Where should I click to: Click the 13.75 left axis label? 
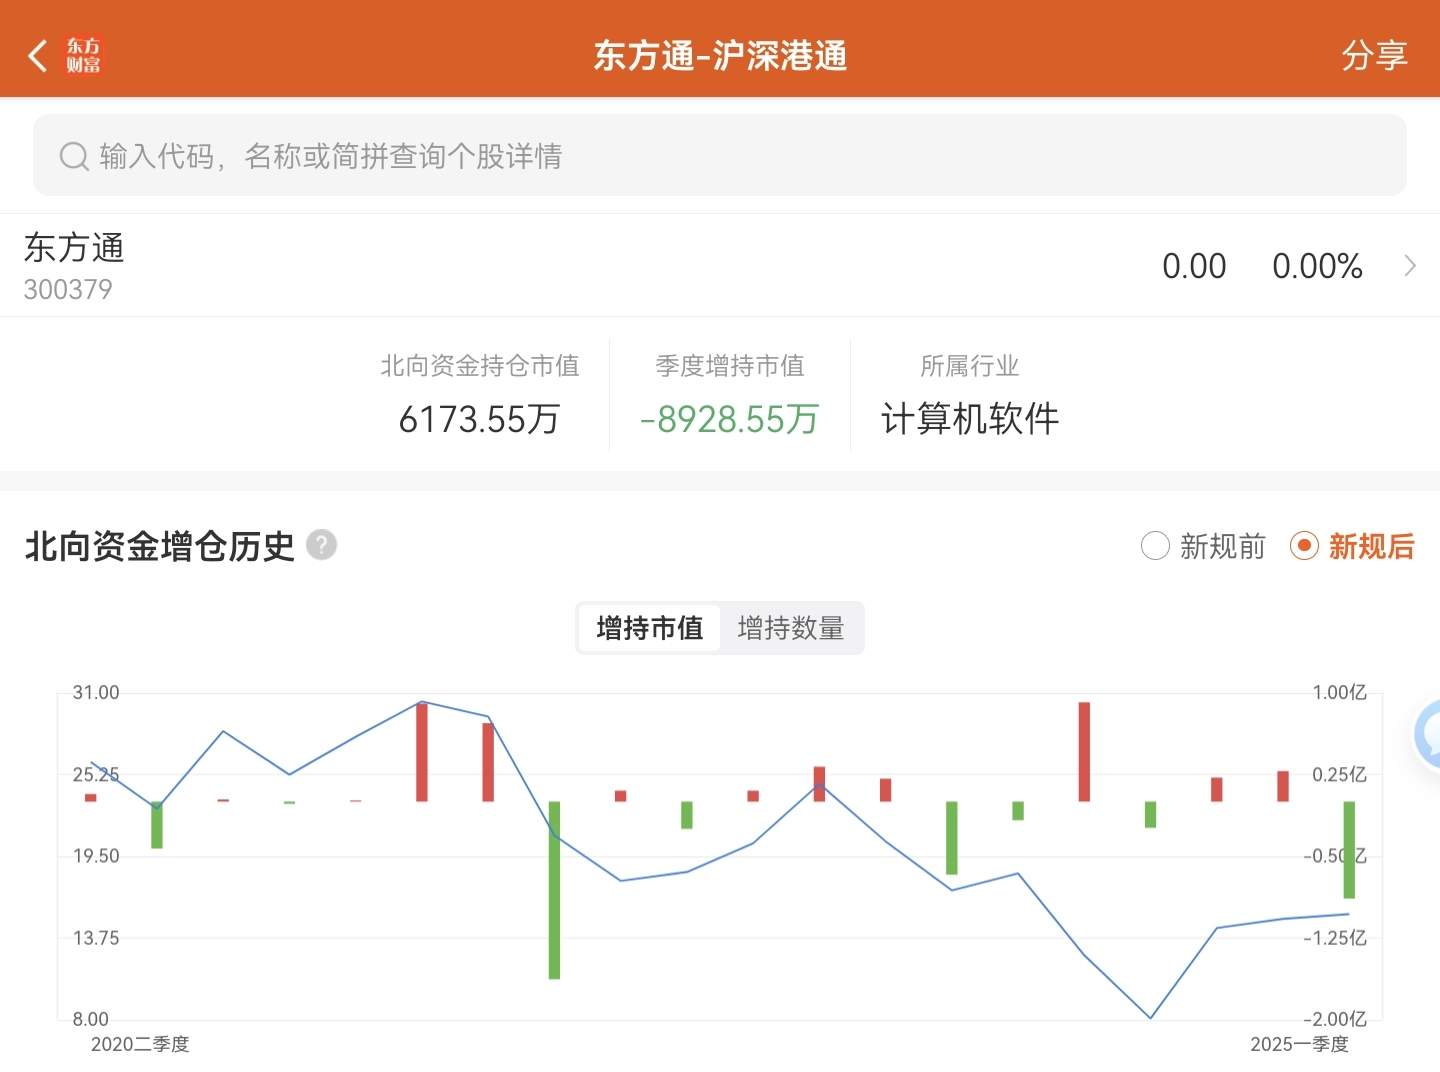(96, 938)
